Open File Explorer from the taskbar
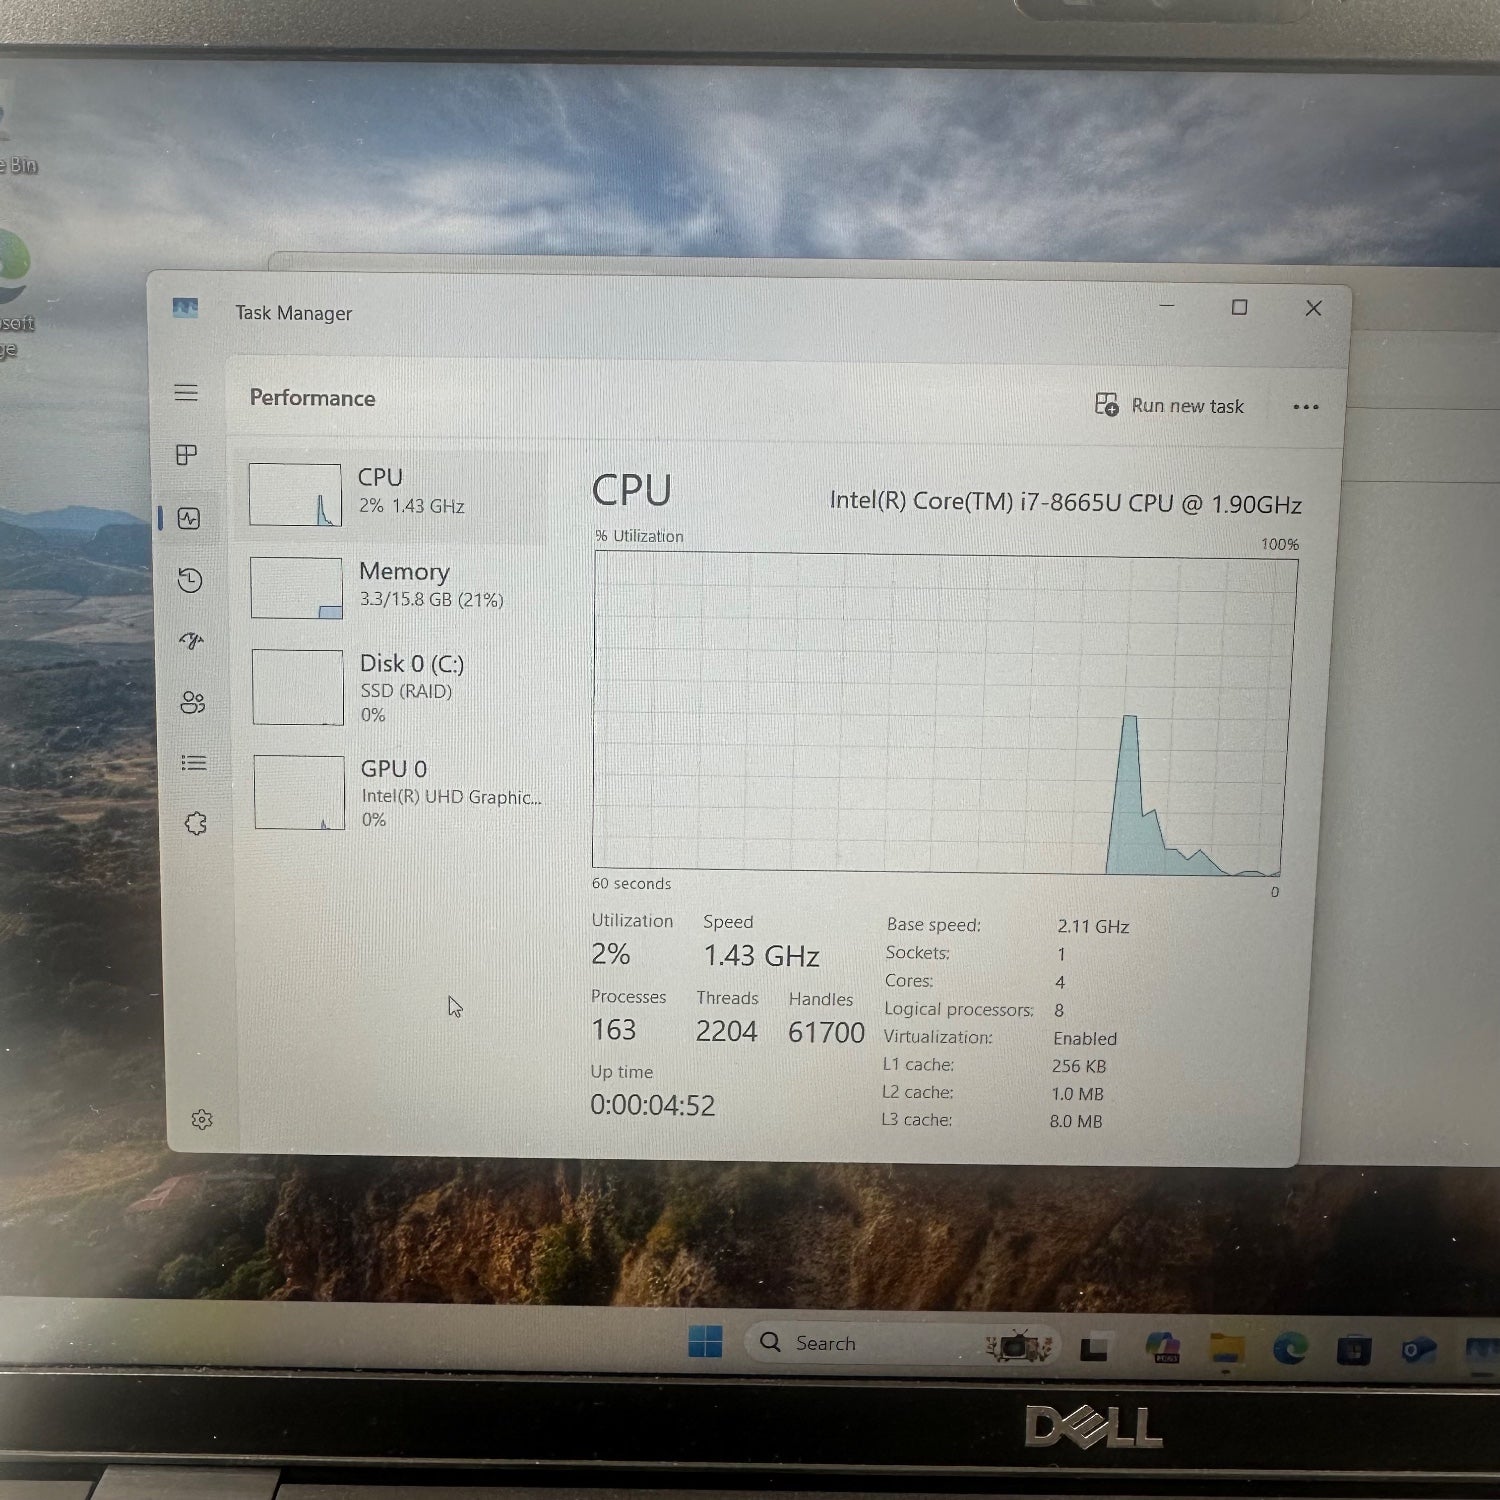This screenshot has height=1500, width=1500. pos(1227,1350)
